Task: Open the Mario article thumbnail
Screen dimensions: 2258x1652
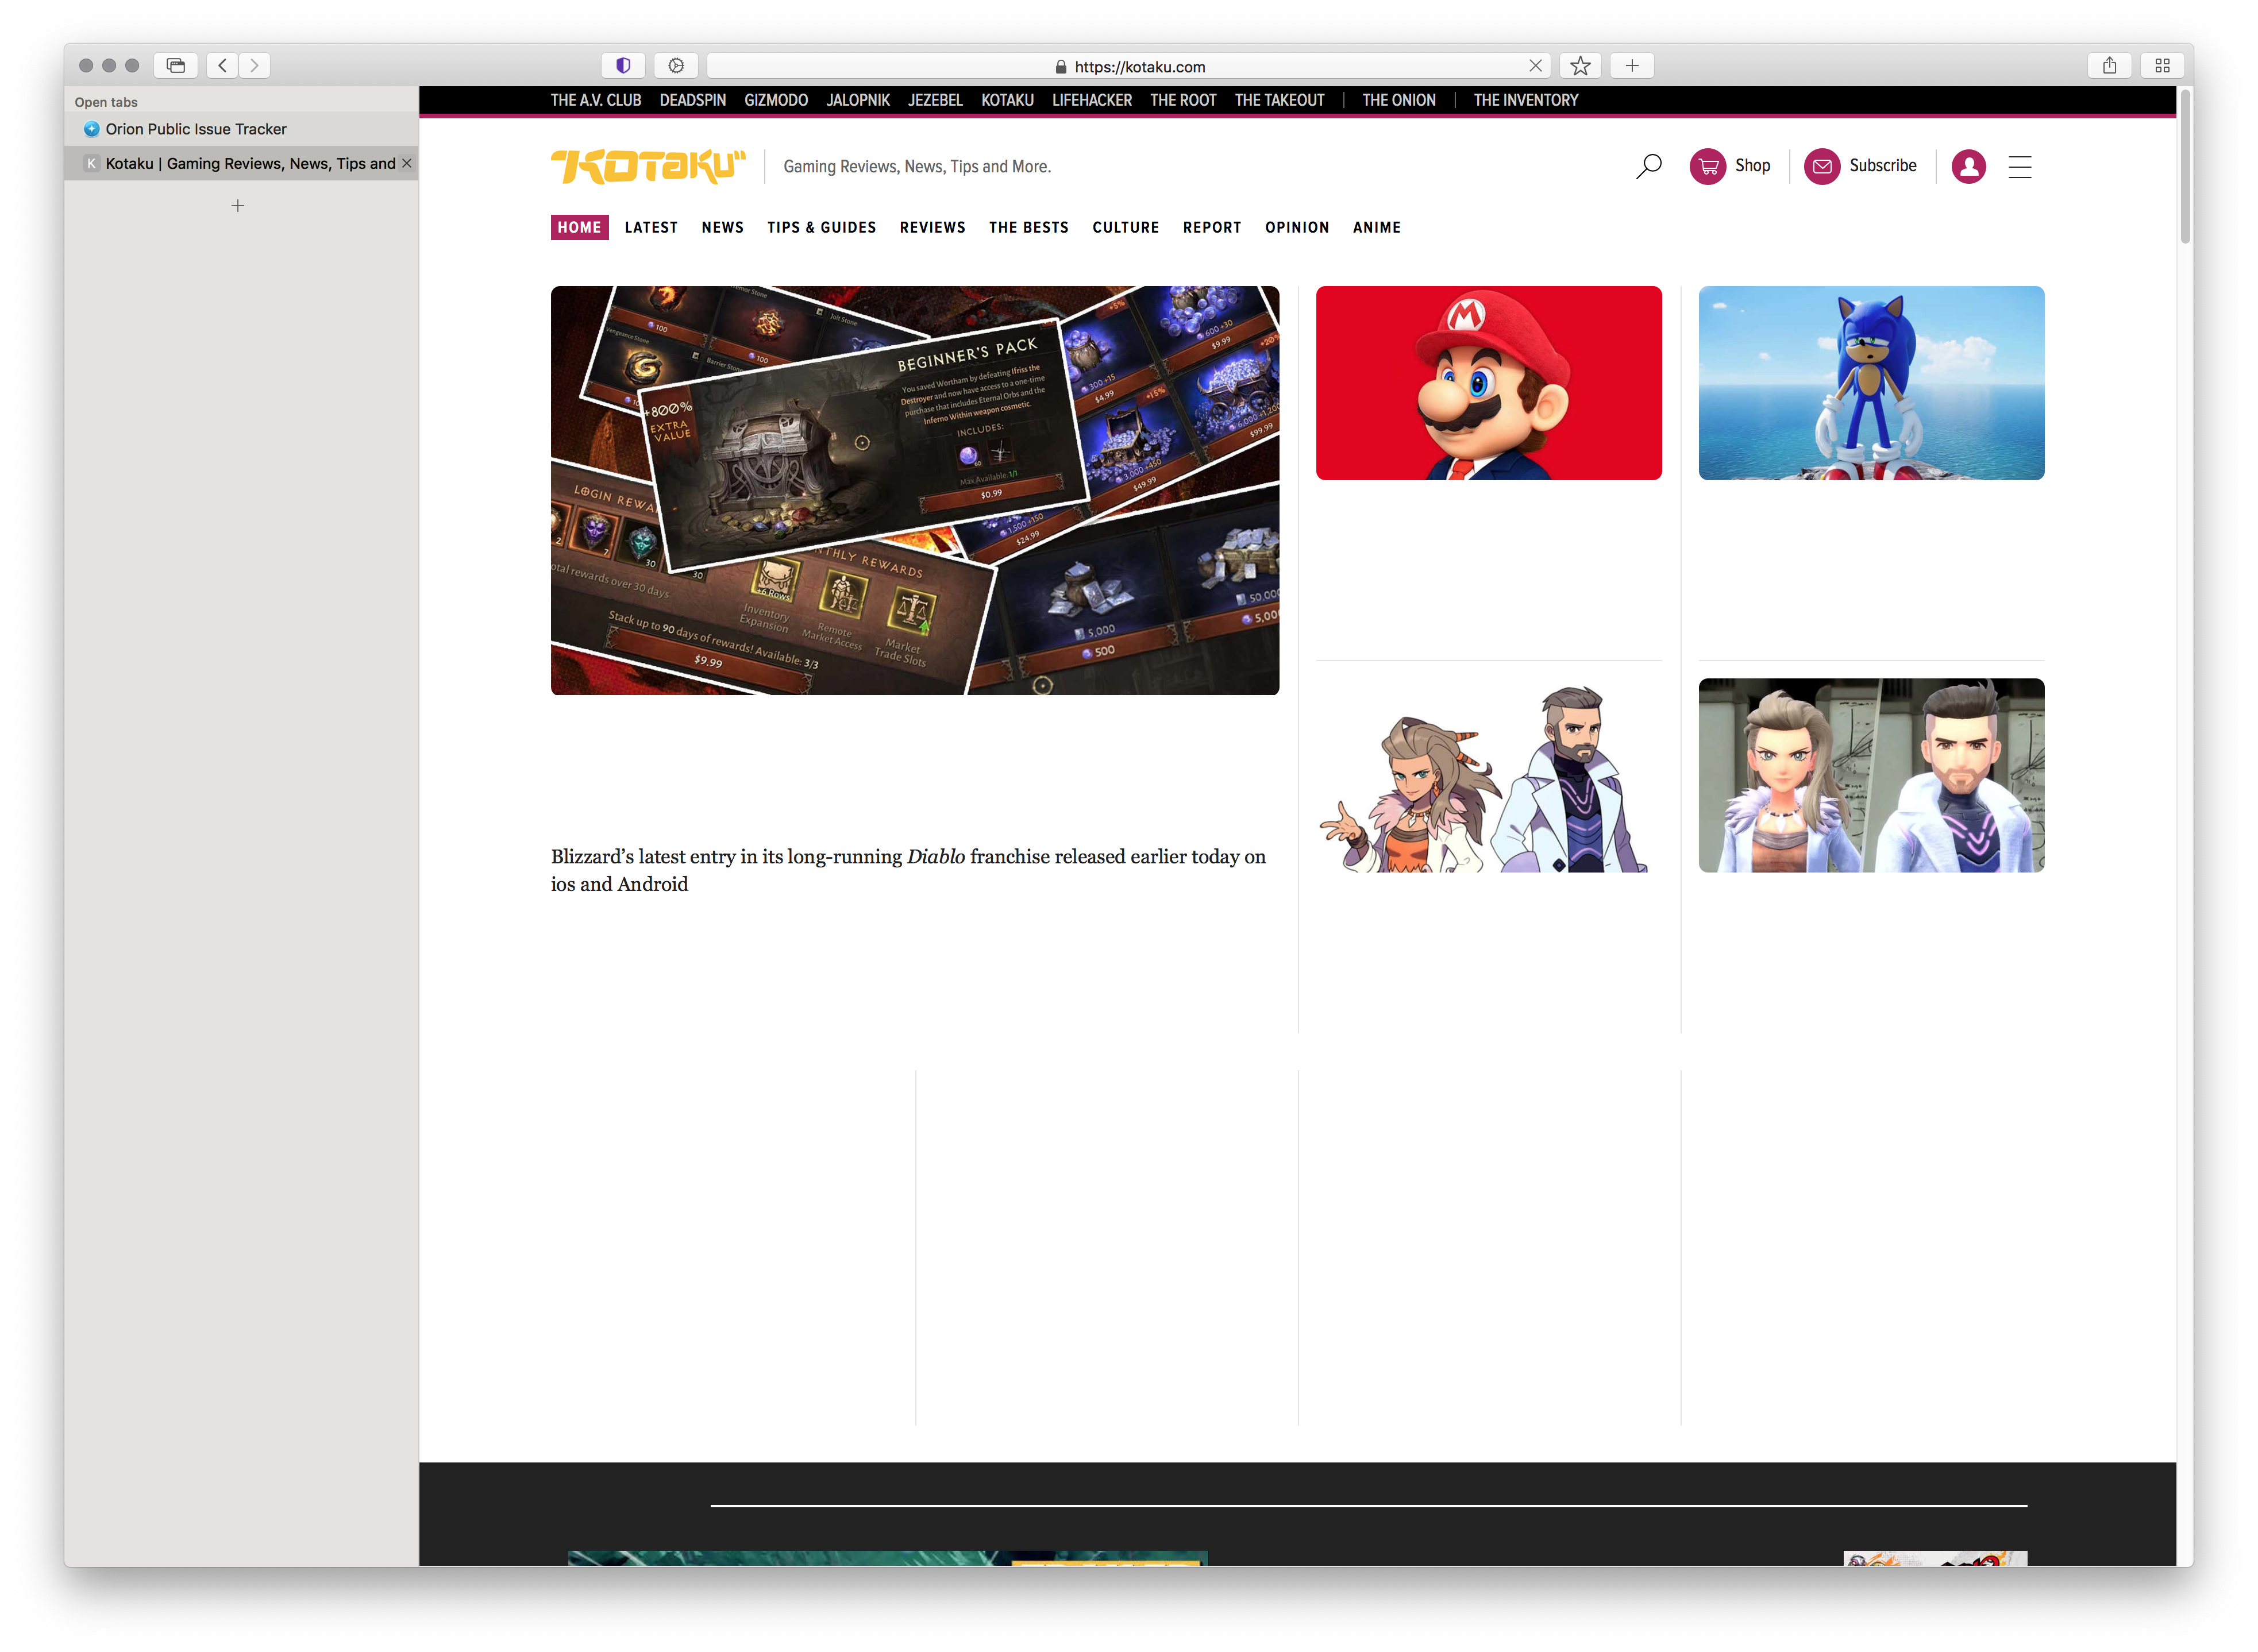Action: pyautogui.click(x=1488, y=383)
